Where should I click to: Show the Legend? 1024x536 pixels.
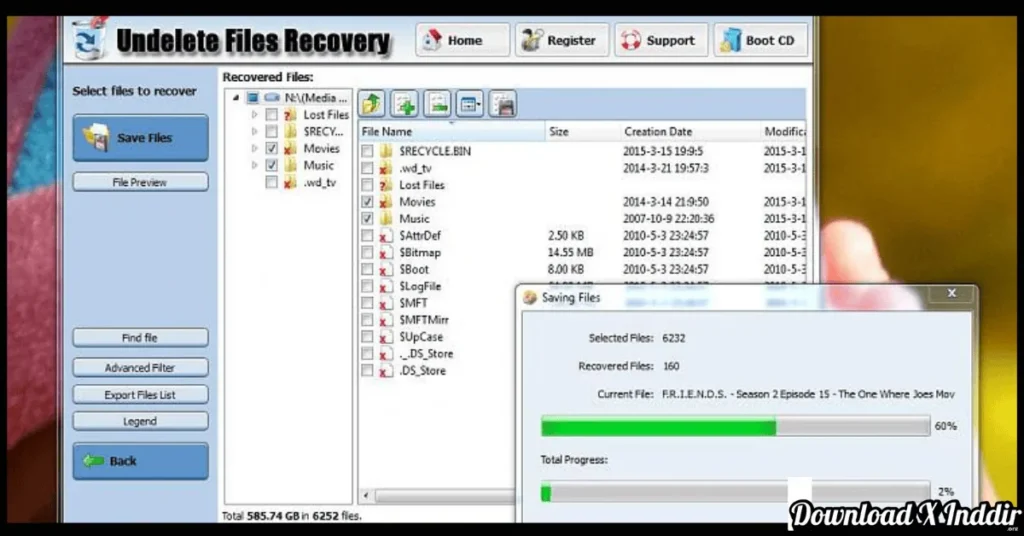click(140, 421)
